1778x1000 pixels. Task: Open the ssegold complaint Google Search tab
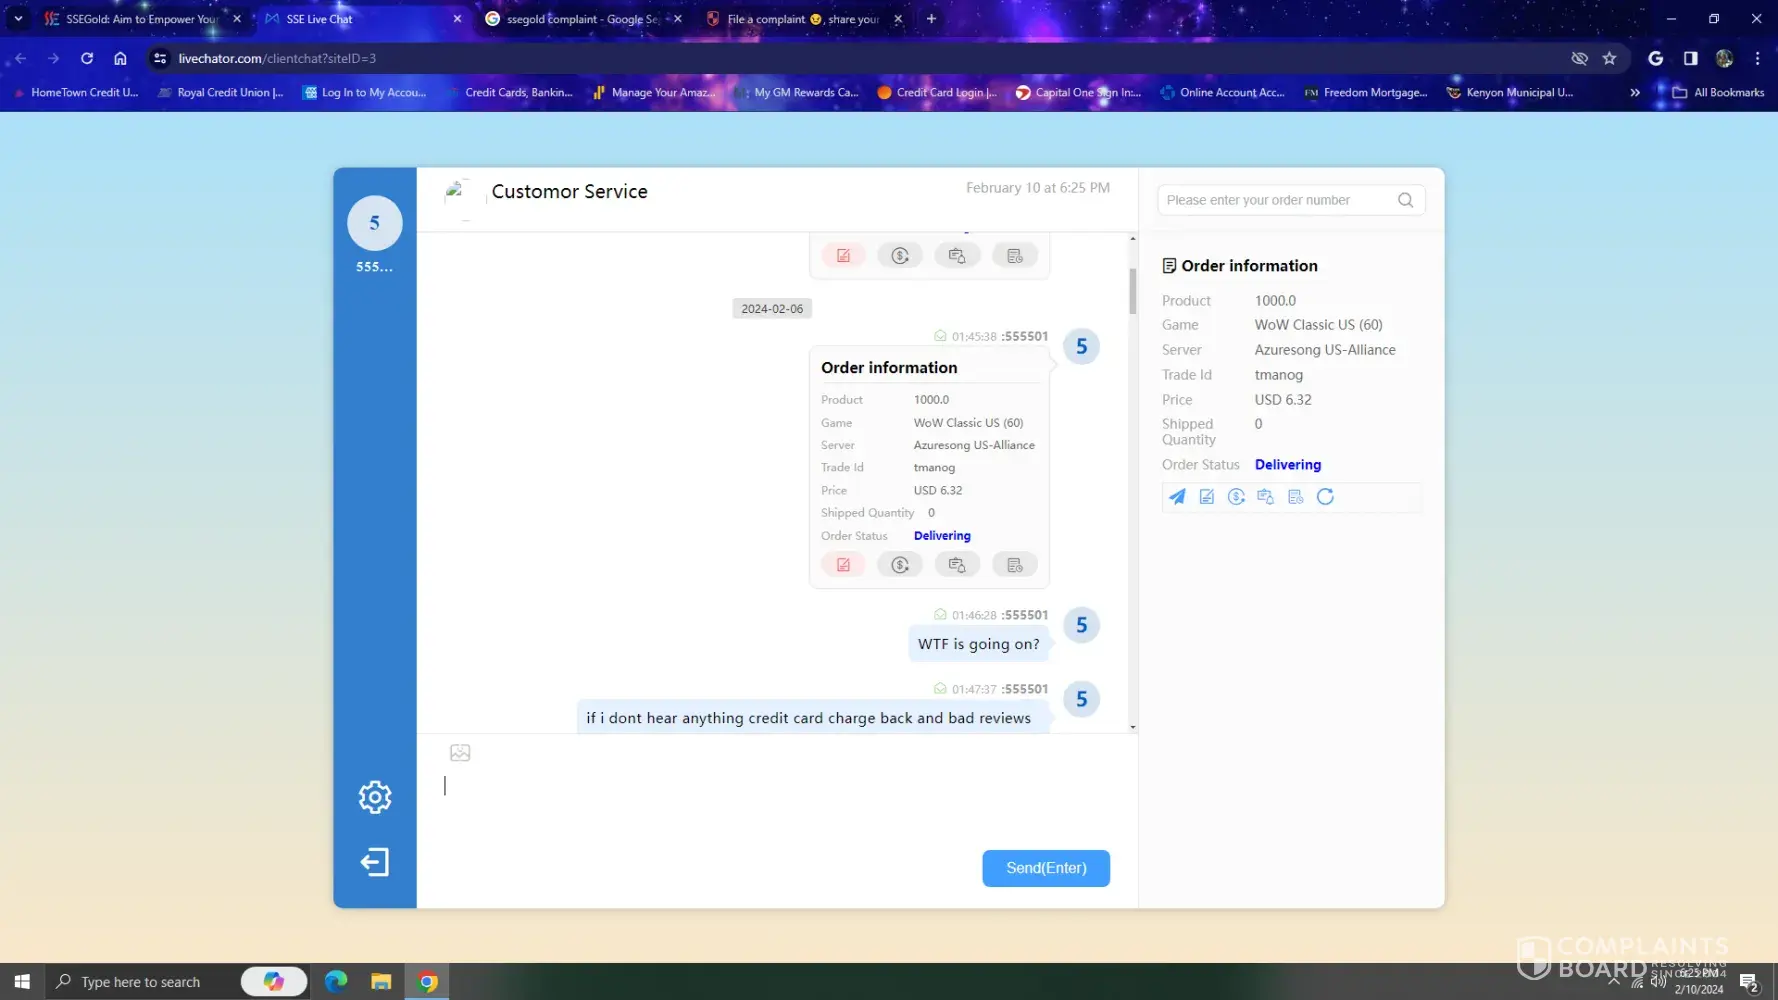point(580,19)
